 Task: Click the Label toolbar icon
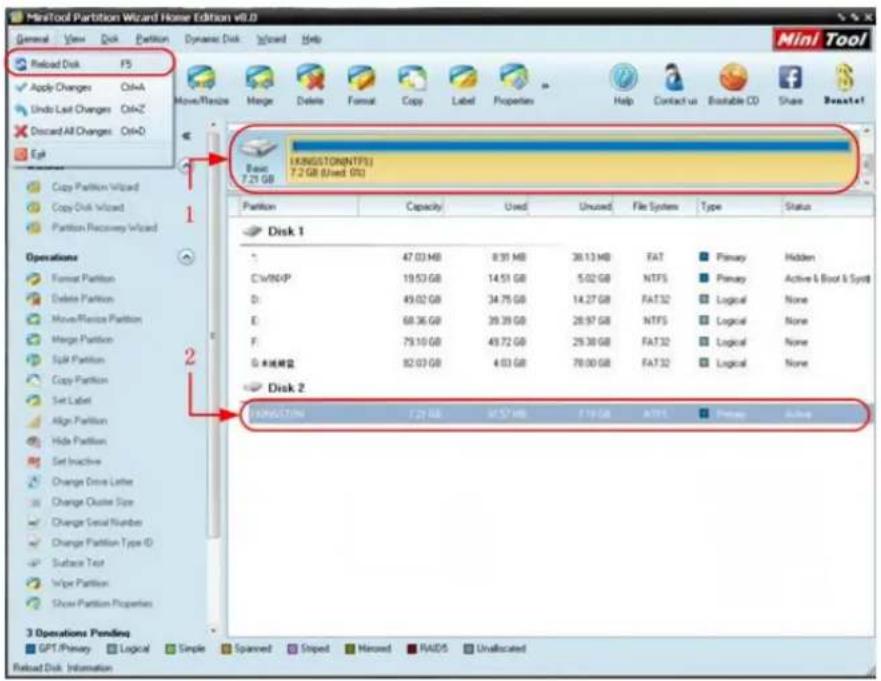pyautogui.click(x=463, y=84)
